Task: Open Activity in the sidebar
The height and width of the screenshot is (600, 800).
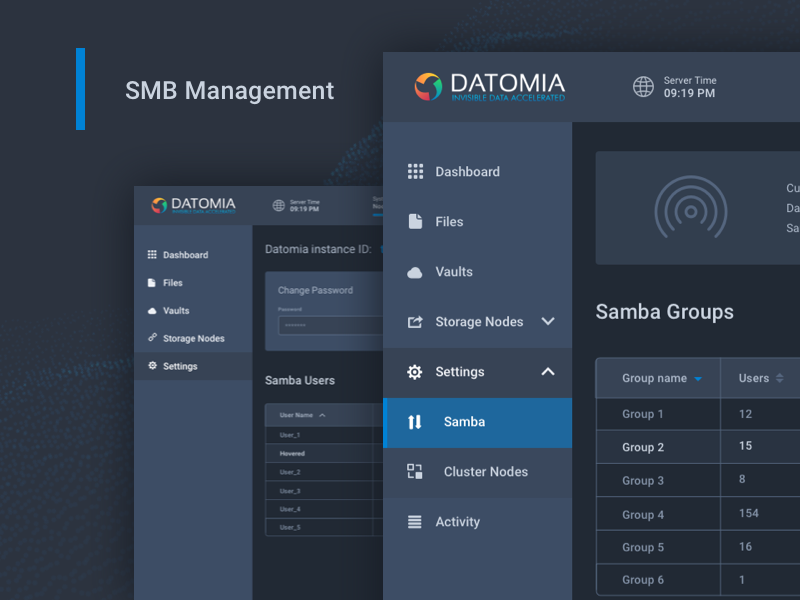Action: tap(458, 522)
